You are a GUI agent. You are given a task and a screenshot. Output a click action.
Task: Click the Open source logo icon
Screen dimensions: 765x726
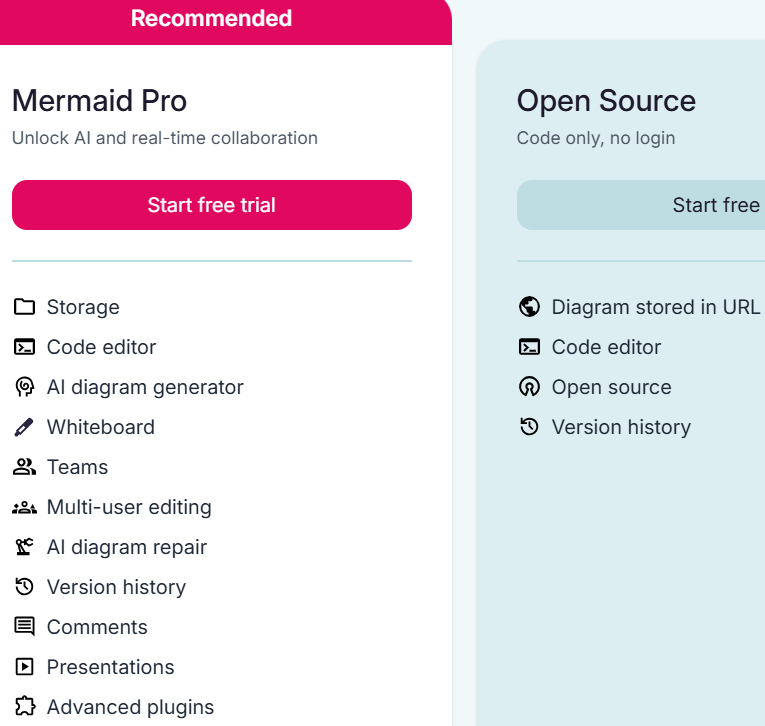tap(529, 387)
